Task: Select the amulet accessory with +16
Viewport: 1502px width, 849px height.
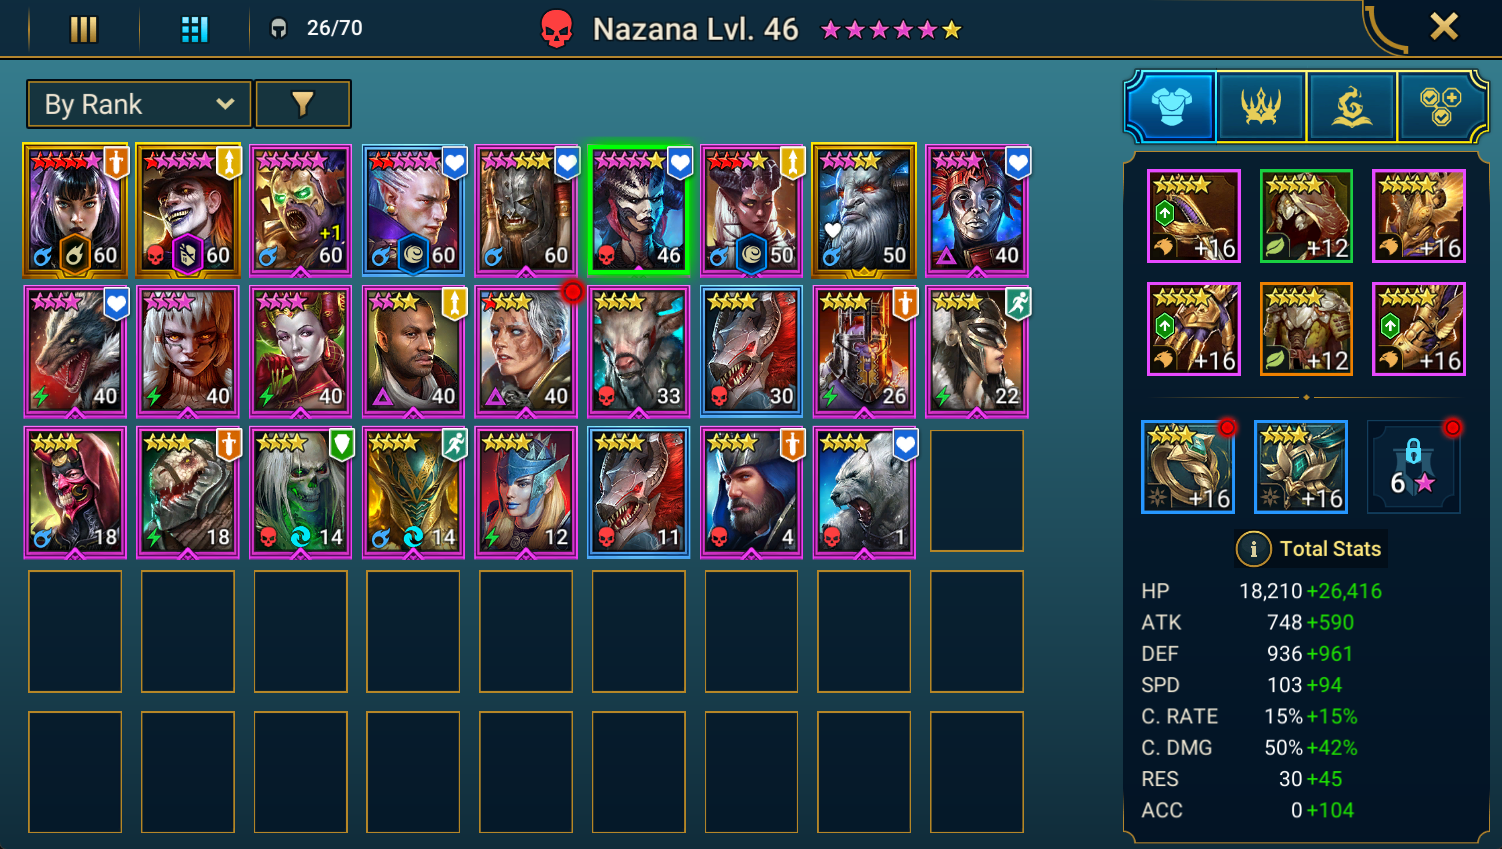Action: (1301, 467)
